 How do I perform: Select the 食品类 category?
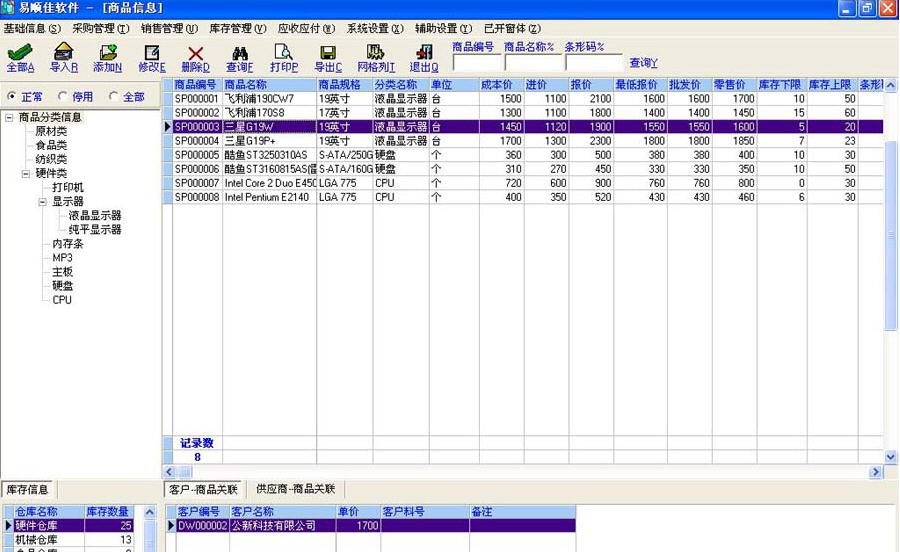[51, 145]
